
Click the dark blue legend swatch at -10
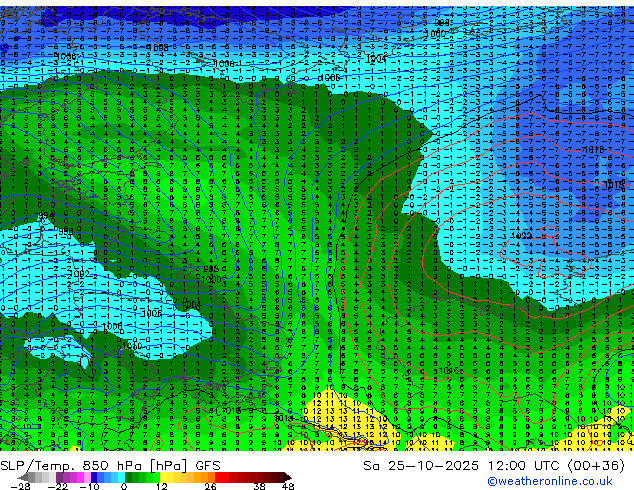tap(94, 477)
